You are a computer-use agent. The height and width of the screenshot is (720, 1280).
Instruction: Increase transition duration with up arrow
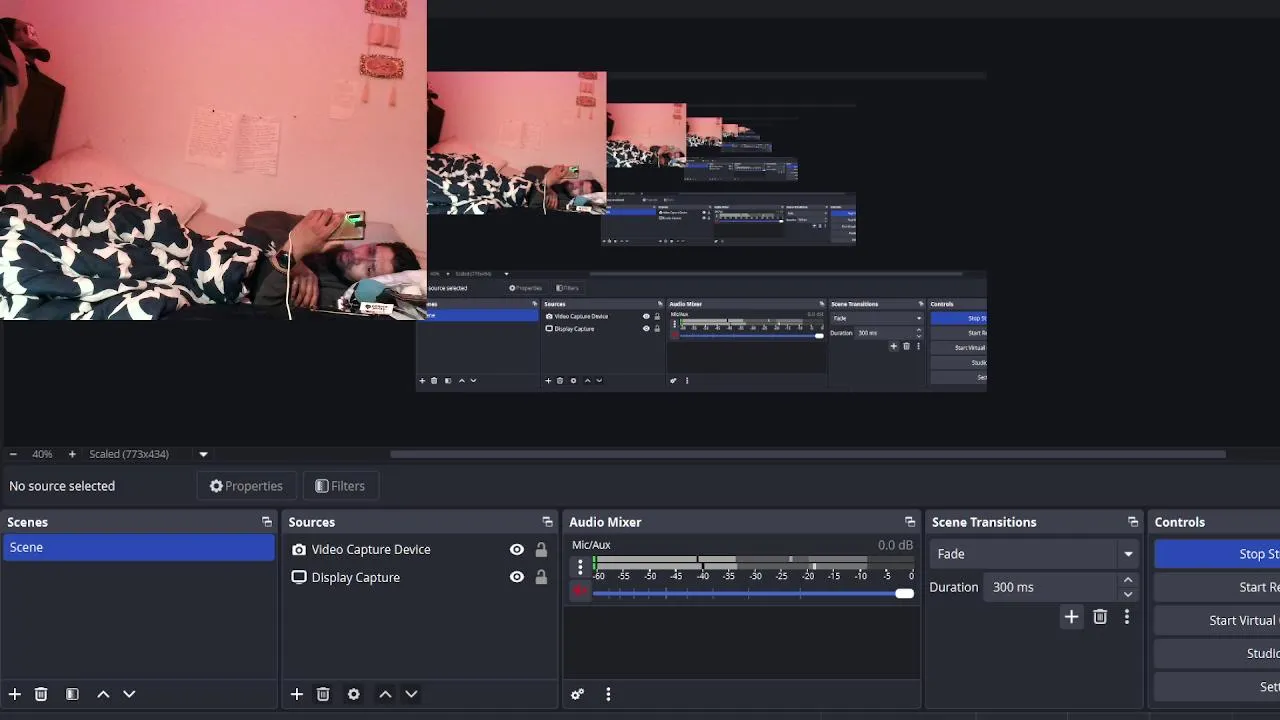[1128, 580]
